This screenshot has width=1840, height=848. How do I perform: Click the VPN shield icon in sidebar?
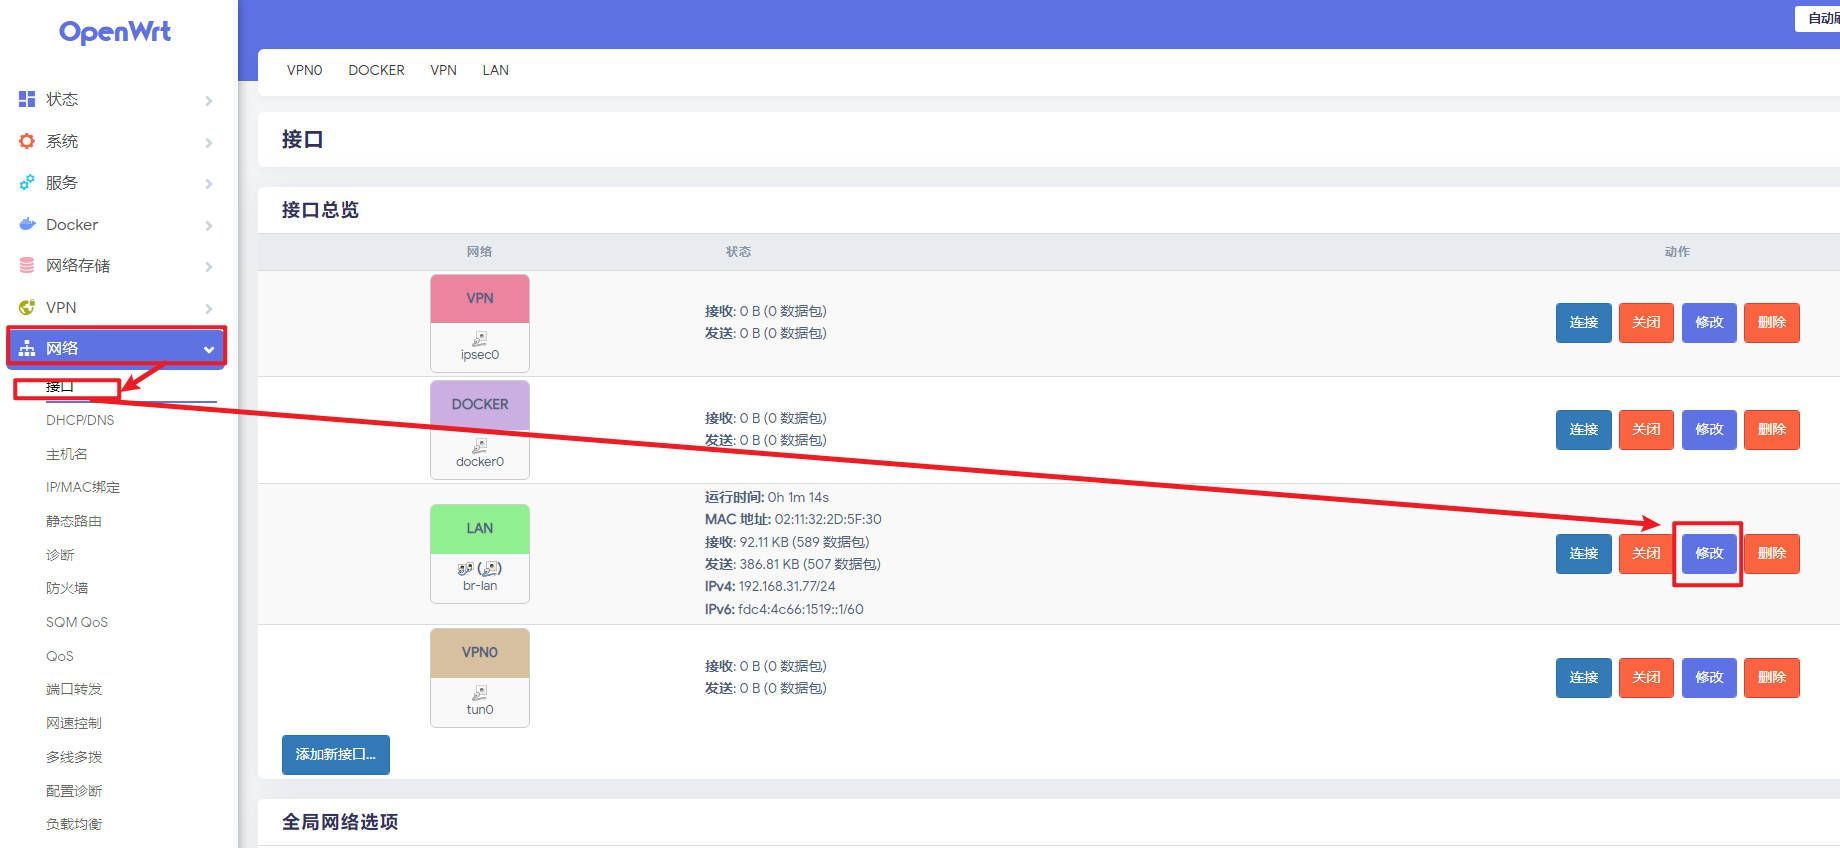(x=27, y=307)
